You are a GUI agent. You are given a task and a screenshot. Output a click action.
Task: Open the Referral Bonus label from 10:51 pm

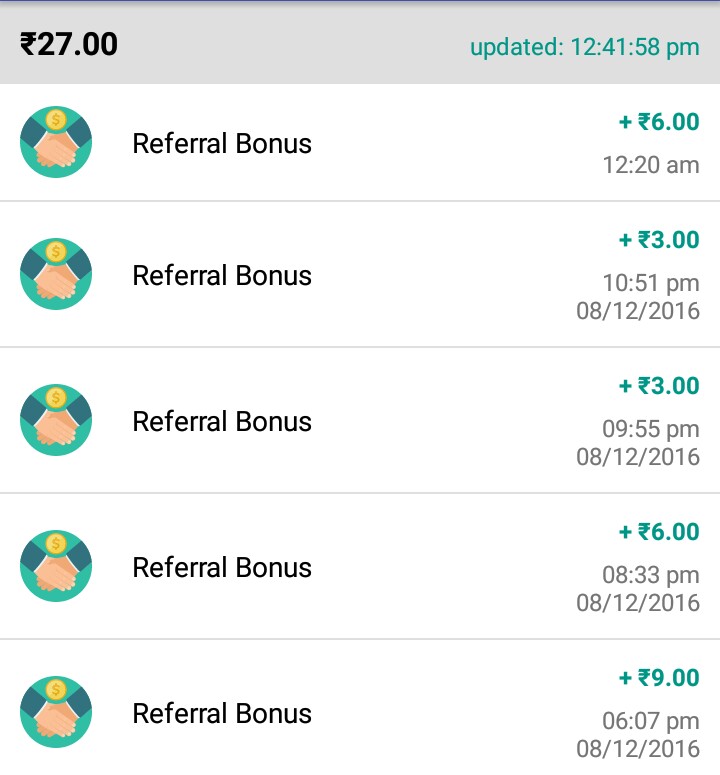tap(222, 275)
